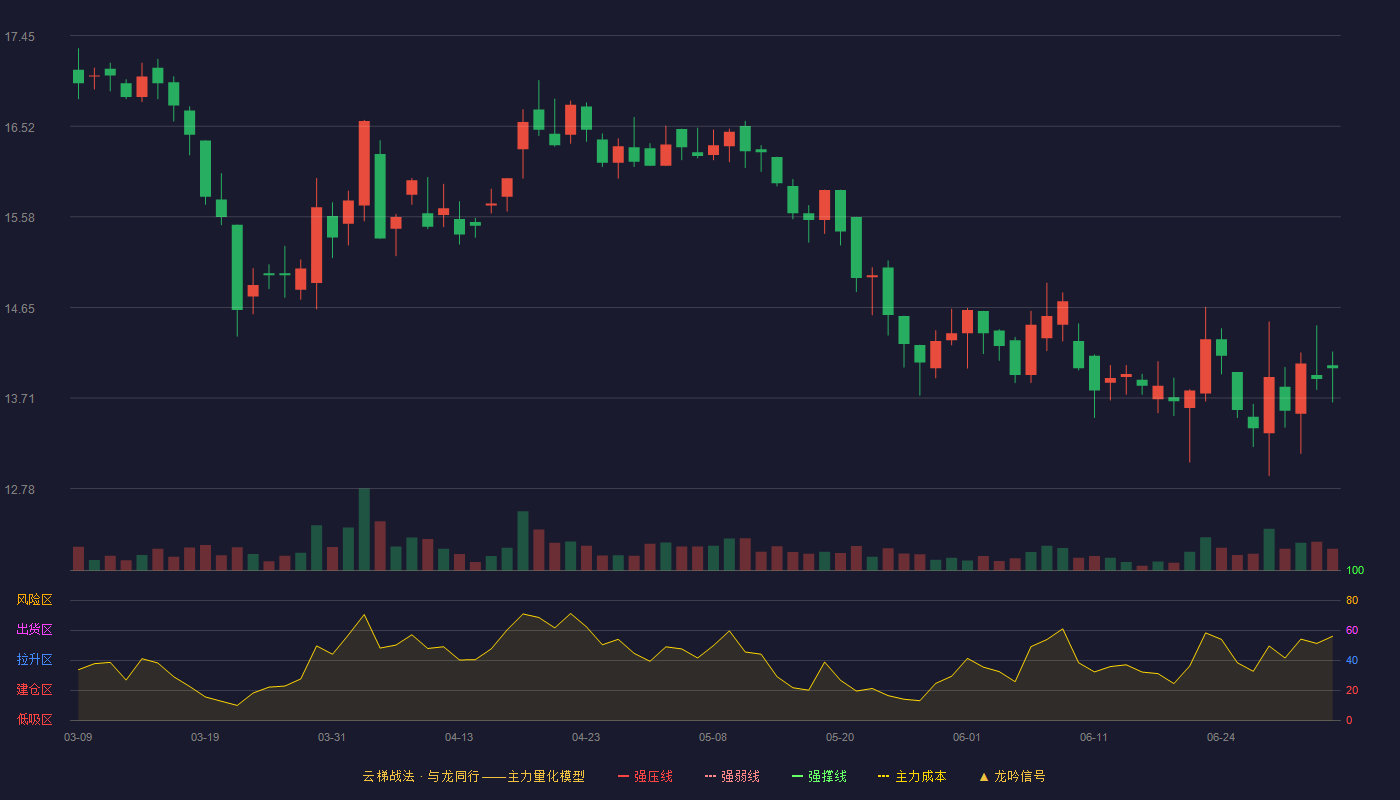Click the 14.65 price axis label
The width and height of the screenshot is (1400, 800).
tap(19, 309)
